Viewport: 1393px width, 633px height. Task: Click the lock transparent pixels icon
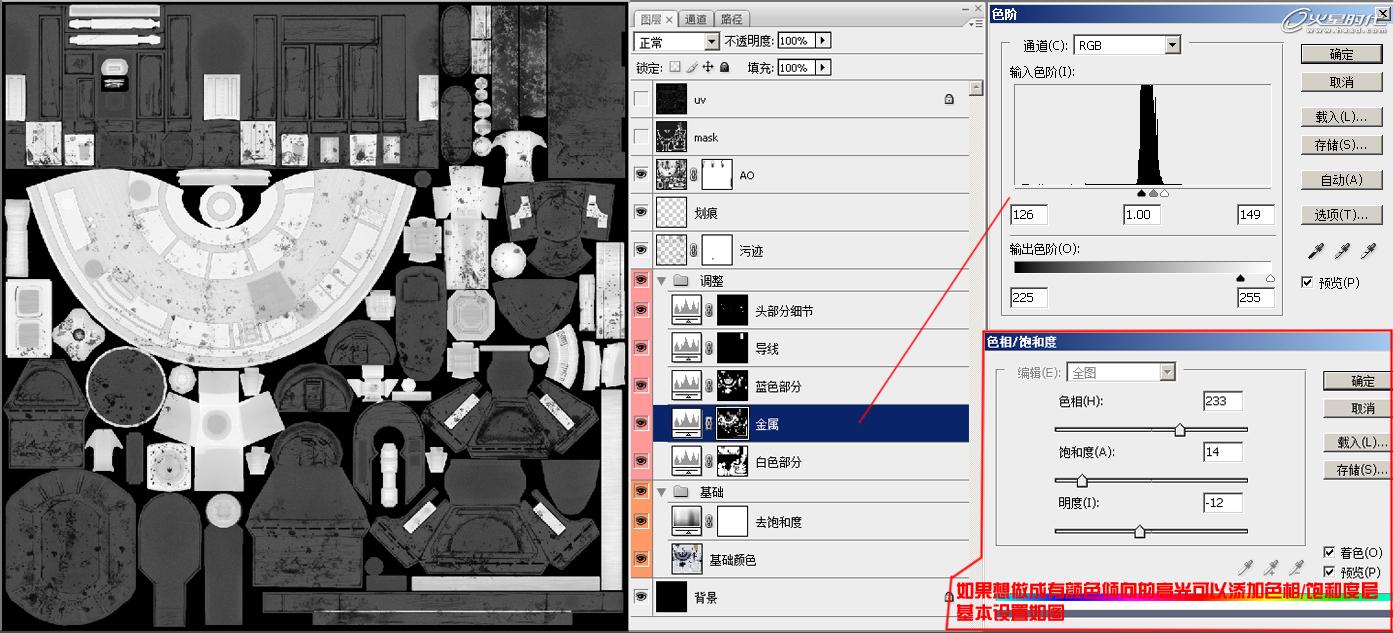click(675, 67)
